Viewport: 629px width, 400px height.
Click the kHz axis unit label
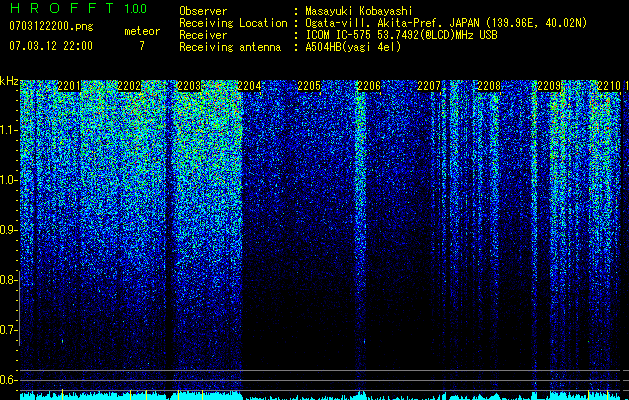click(x=9, y=81)
